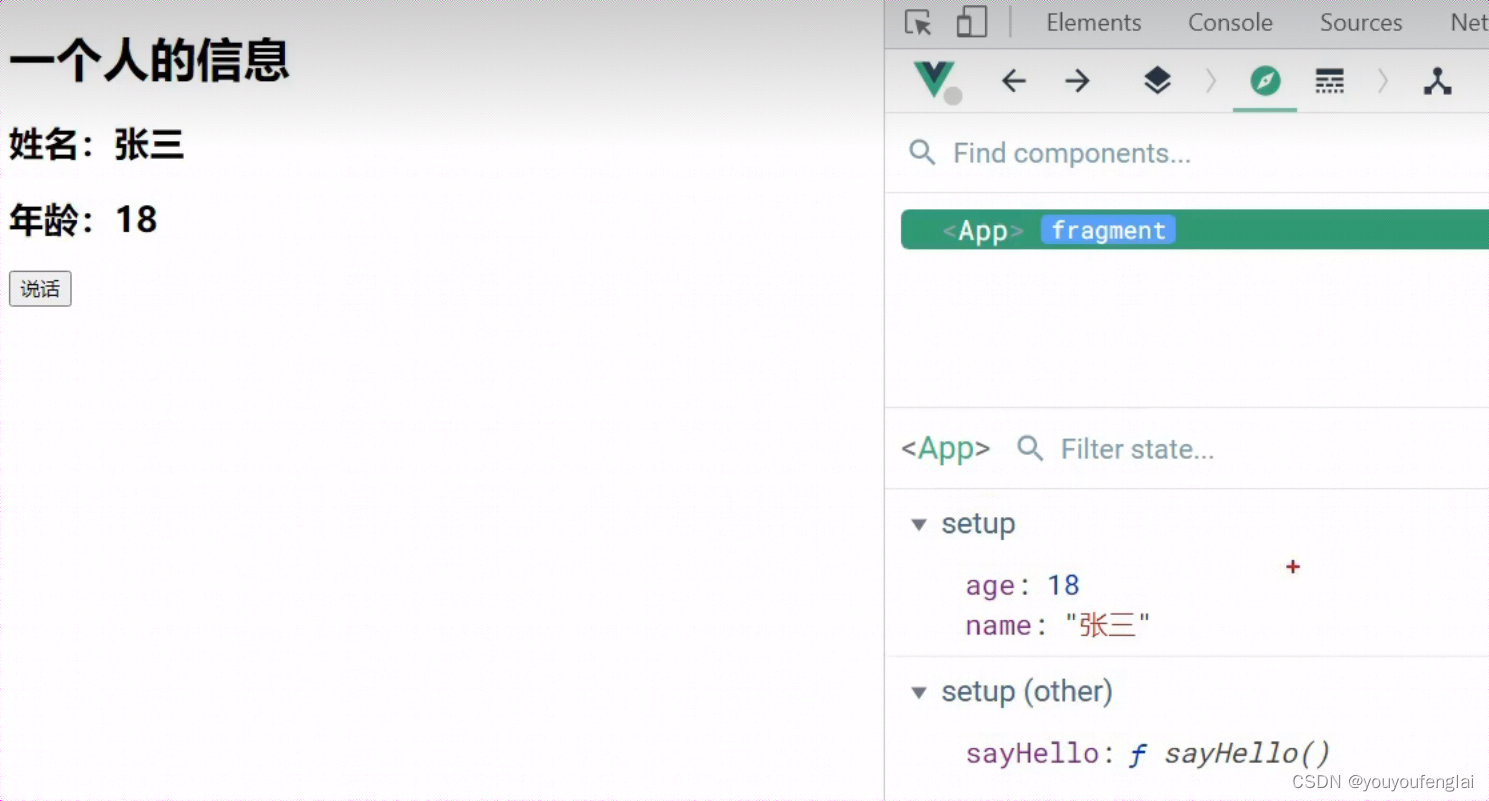Collapse the setup (other) section

(x=919, y=692)
